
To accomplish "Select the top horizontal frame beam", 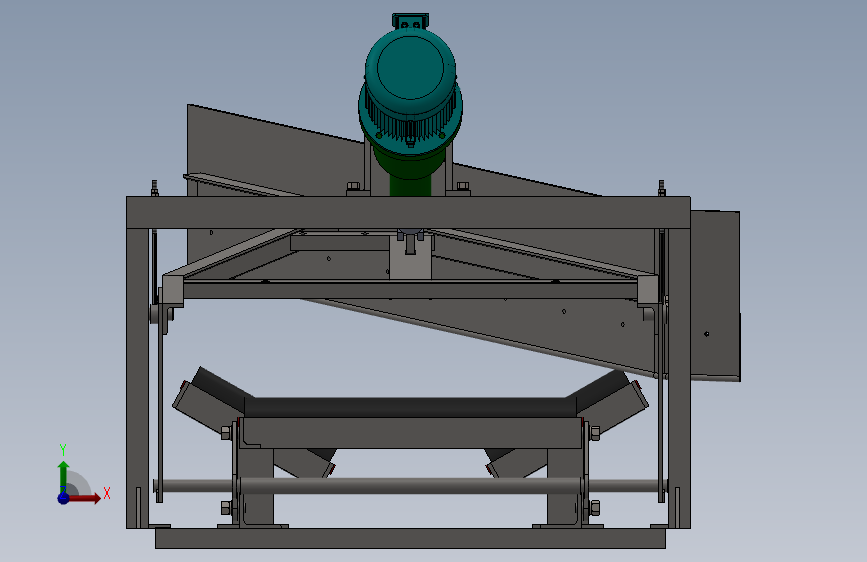I will (x=408, y=212).
